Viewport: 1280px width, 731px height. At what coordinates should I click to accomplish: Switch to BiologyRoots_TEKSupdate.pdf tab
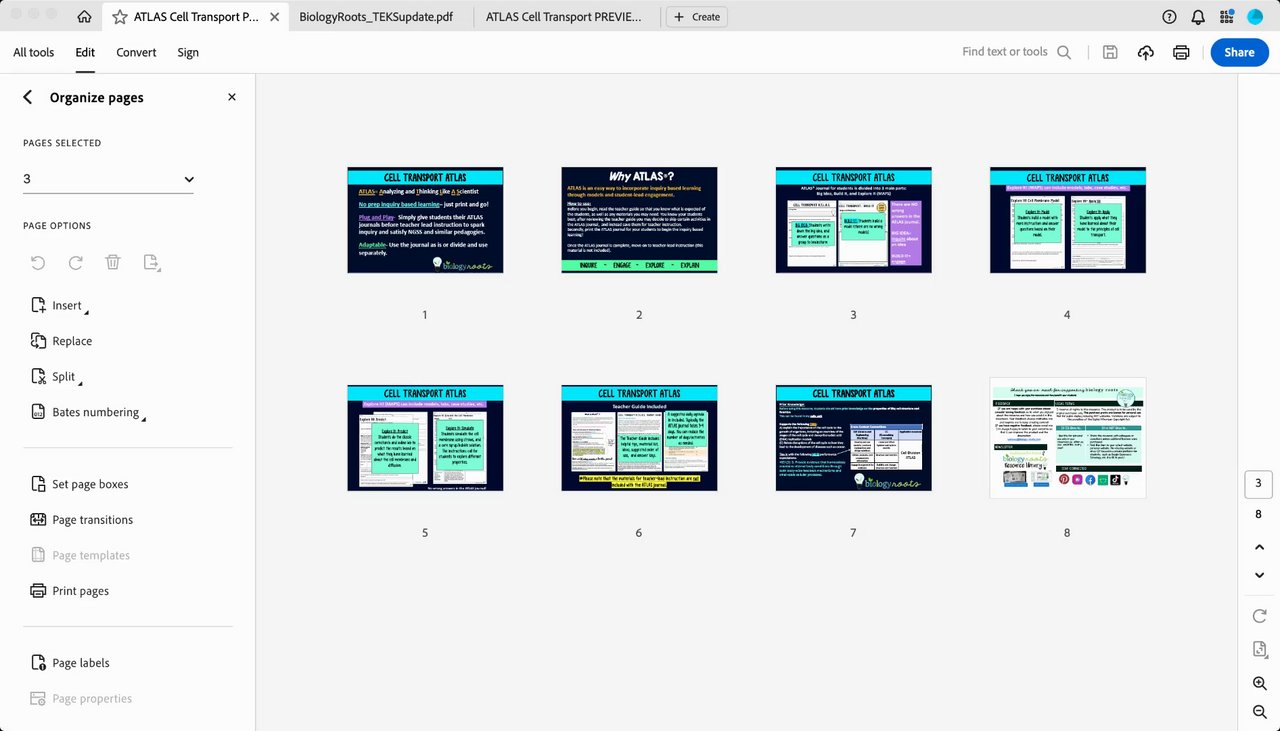[x=378, y=17]
